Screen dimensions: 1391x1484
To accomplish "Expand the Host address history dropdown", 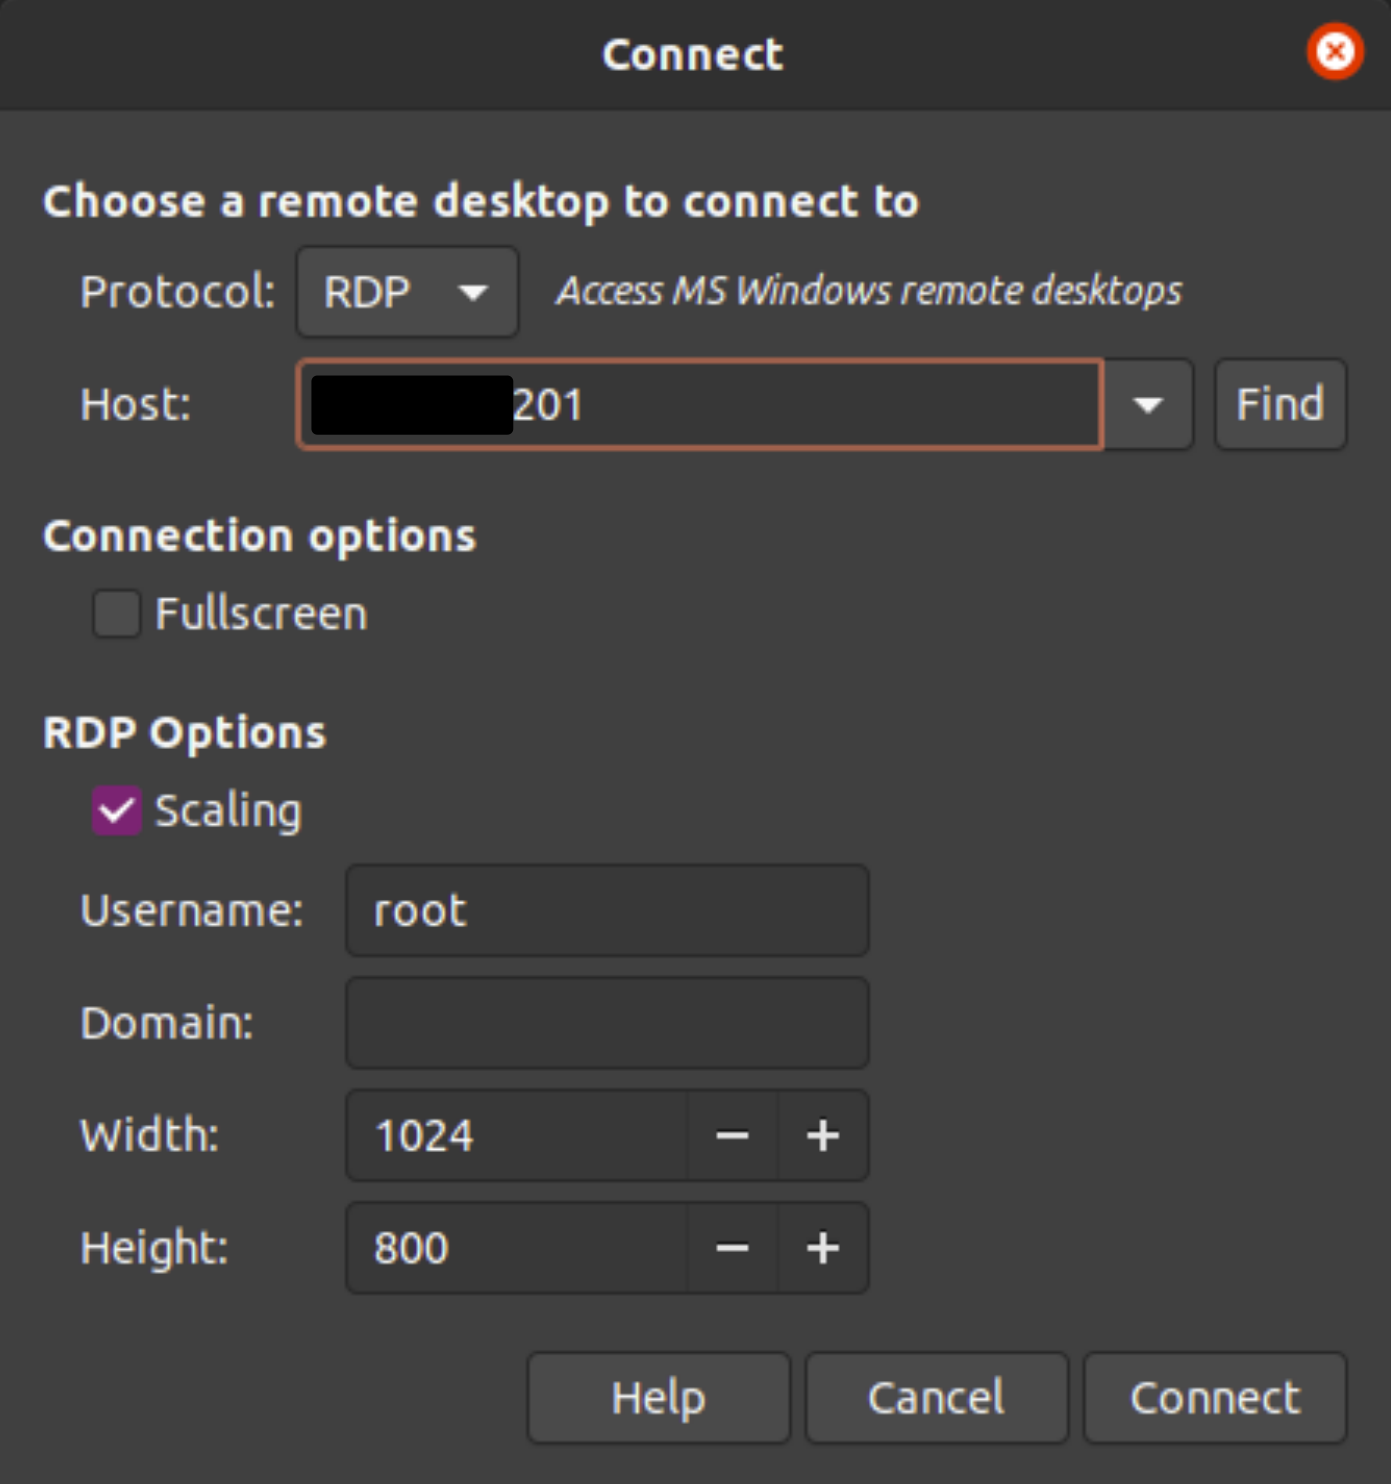I will coord(1146,404).
